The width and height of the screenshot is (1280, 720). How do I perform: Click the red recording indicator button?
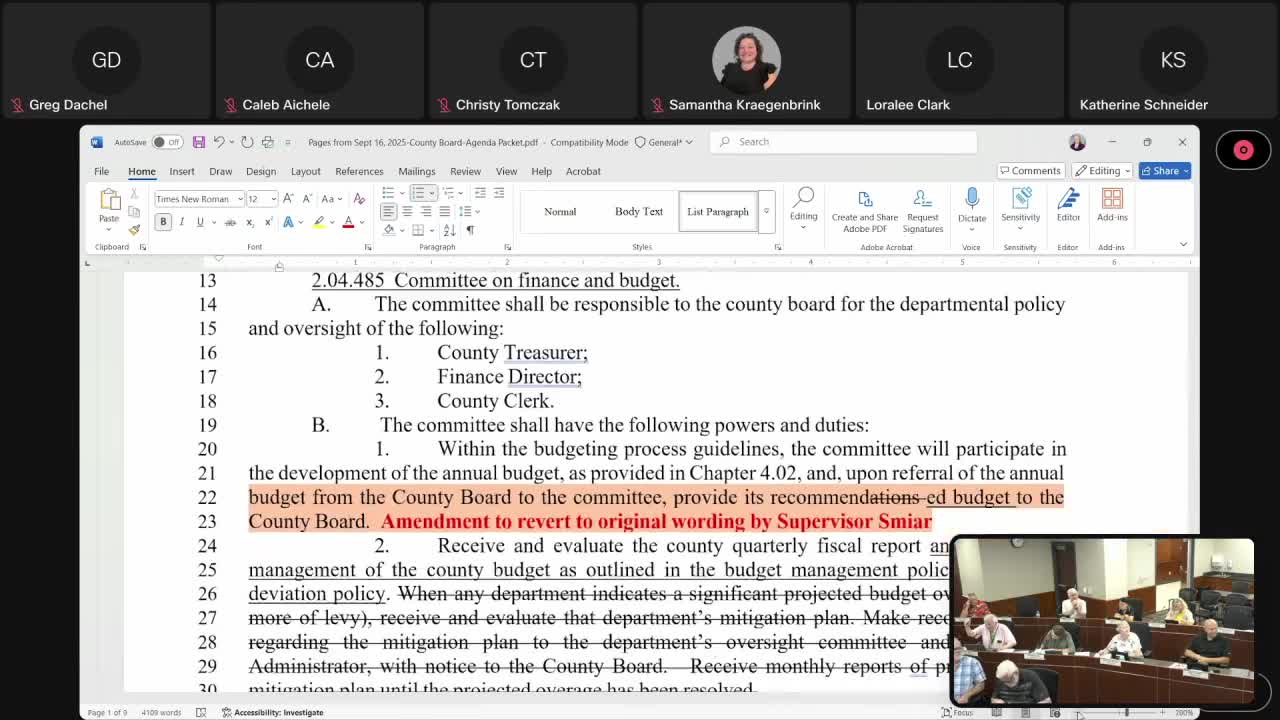click(1243, 150)
